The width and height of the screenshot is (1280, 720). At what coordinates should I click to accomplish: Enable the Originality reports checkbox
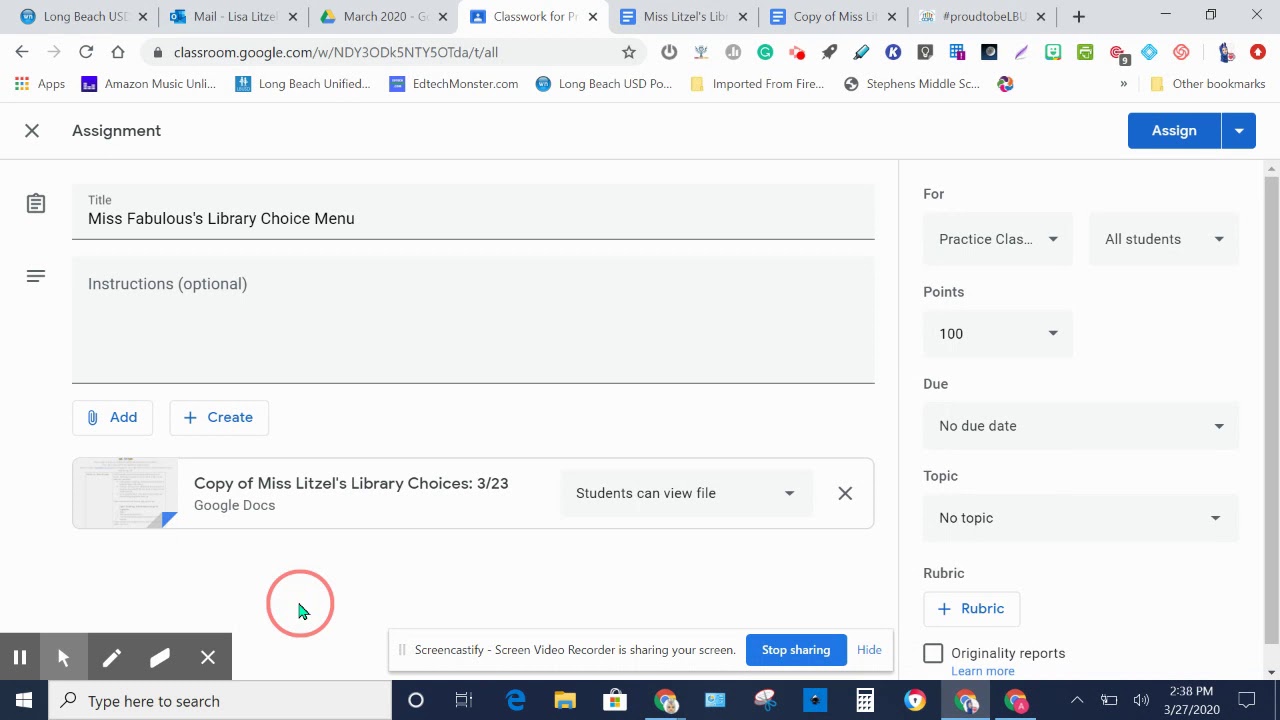(933, 653)
